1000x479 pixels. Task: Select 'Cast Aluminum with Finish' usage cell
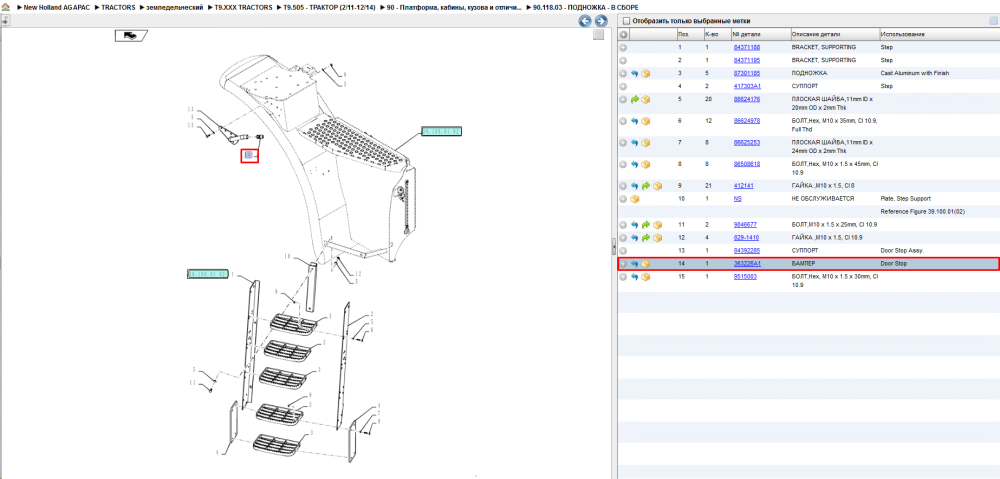pos(915,73)
